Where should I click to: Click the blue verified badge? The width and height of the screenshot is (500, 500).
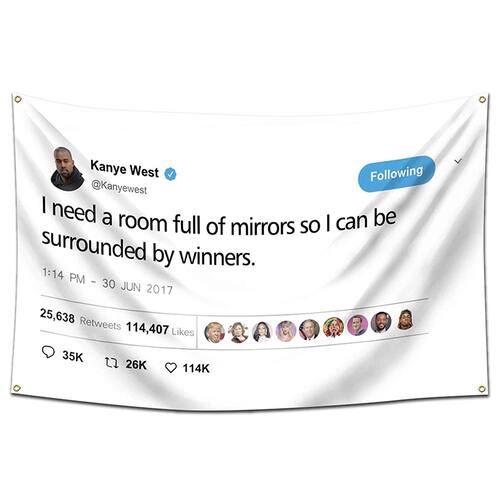(171, 174)
